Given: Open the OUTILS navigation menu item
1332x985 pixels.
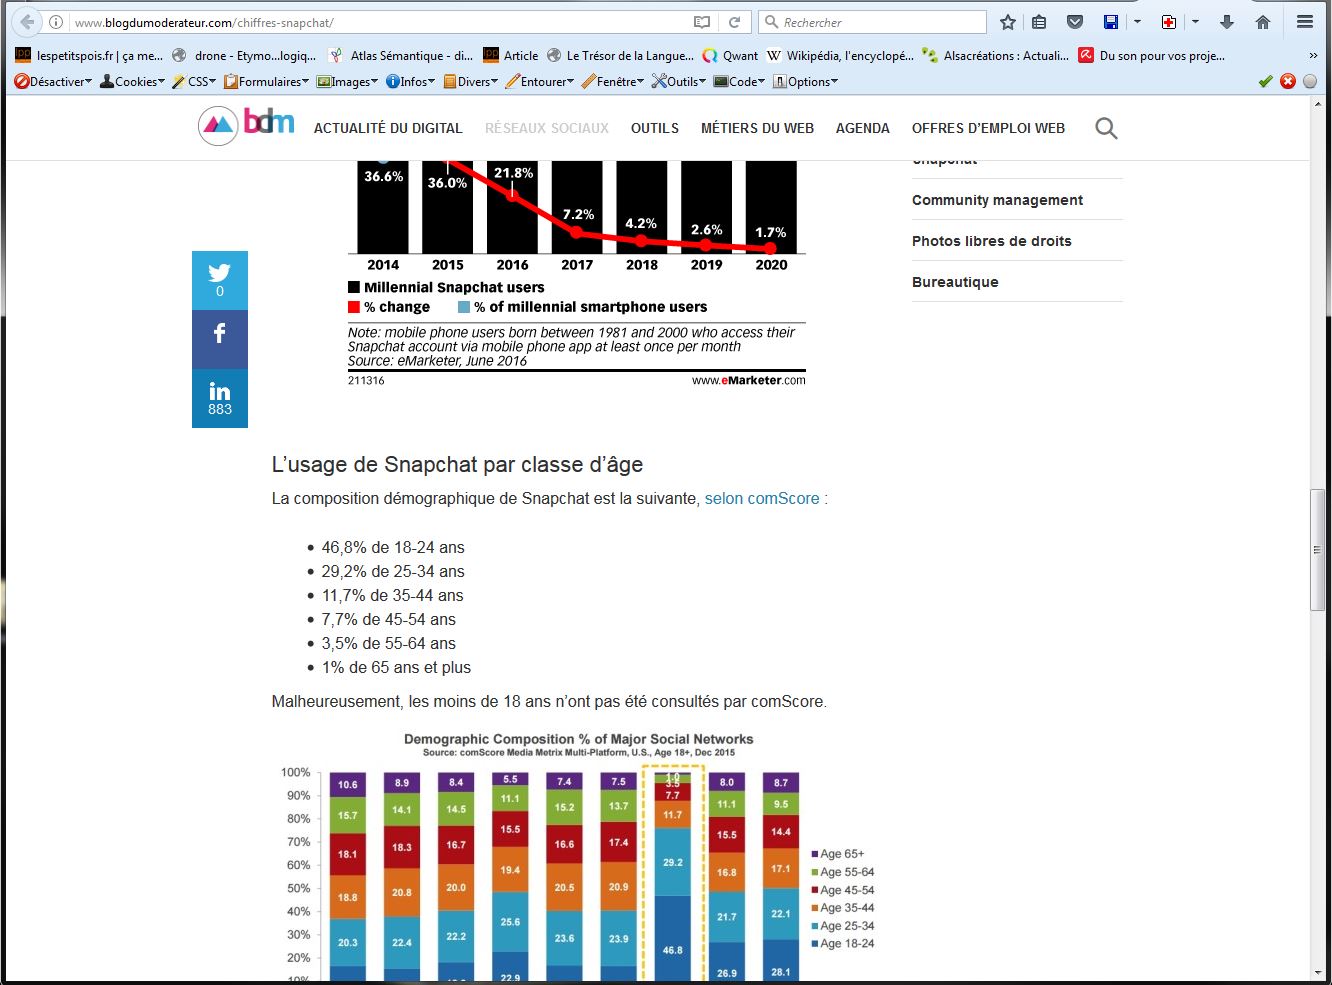Looking at the screenshot, I should click(x=654, y=128).
